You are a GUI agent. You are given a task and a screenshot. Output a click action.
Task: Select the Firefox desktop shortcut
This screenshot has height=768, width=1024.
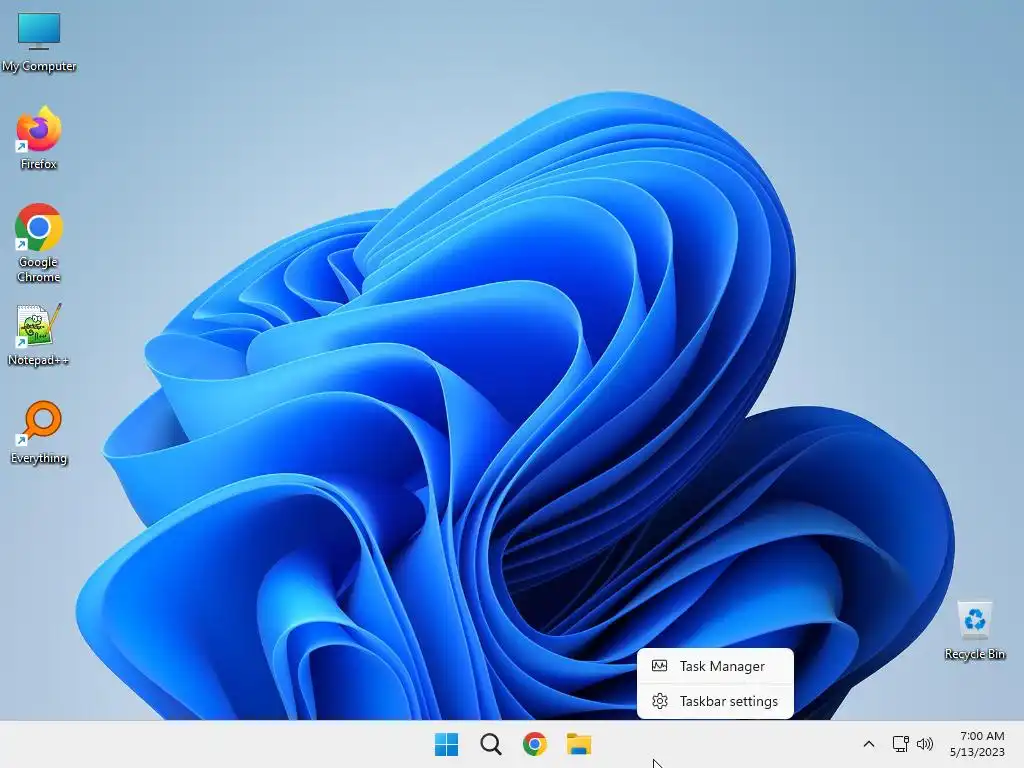click(39, 138)
